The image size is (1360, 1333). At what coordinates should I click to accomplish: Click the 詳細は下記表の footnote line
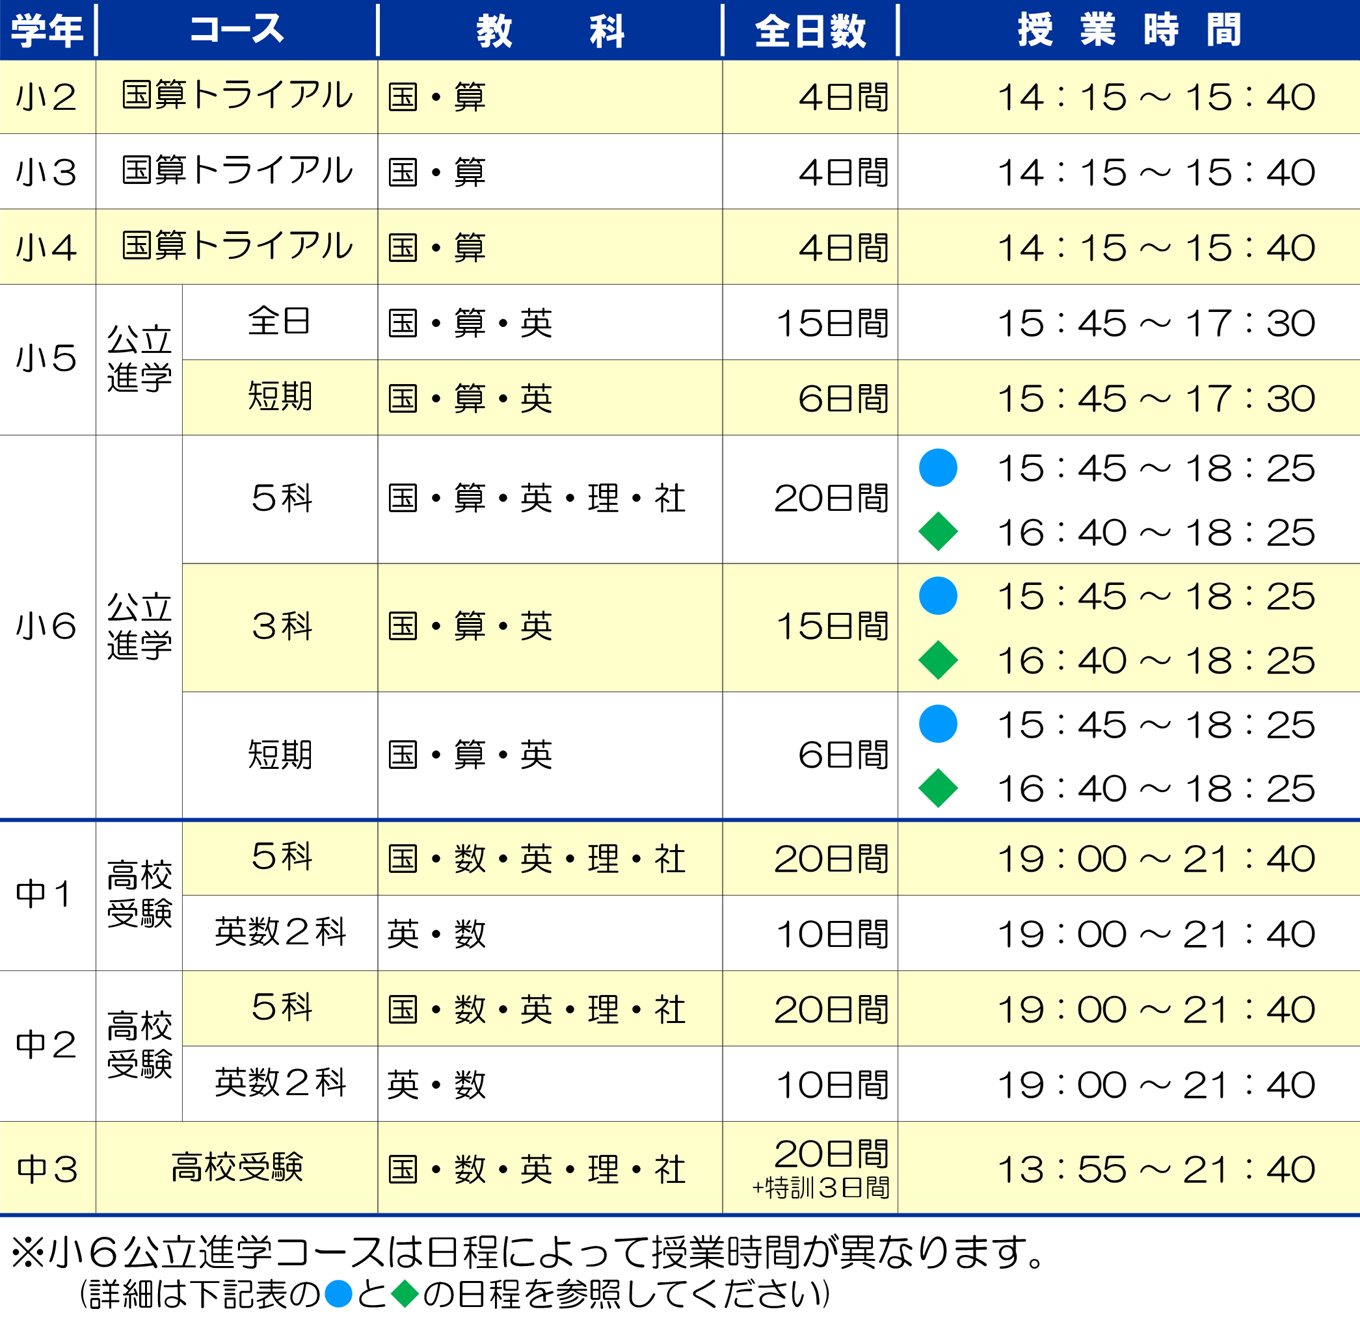[x=453, y=1295]
